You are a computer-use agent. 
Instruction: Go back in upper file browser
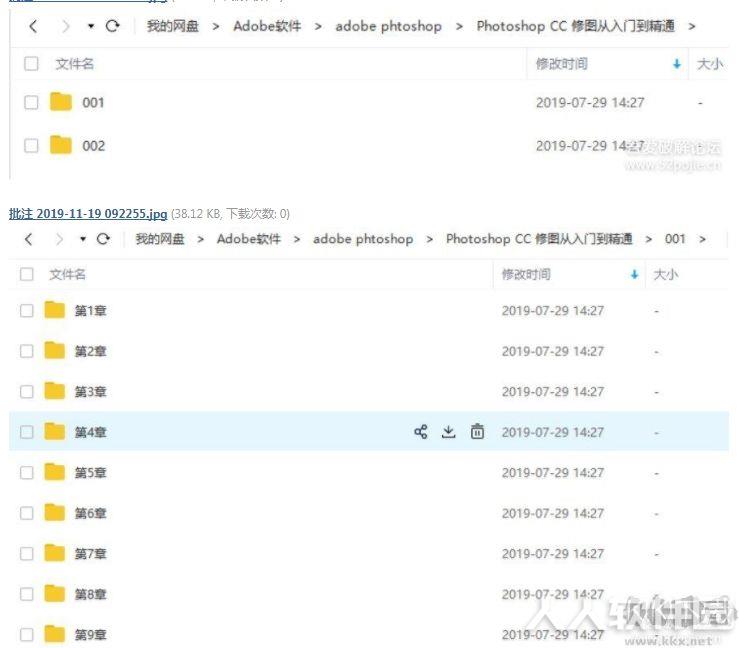coord(33,26)
